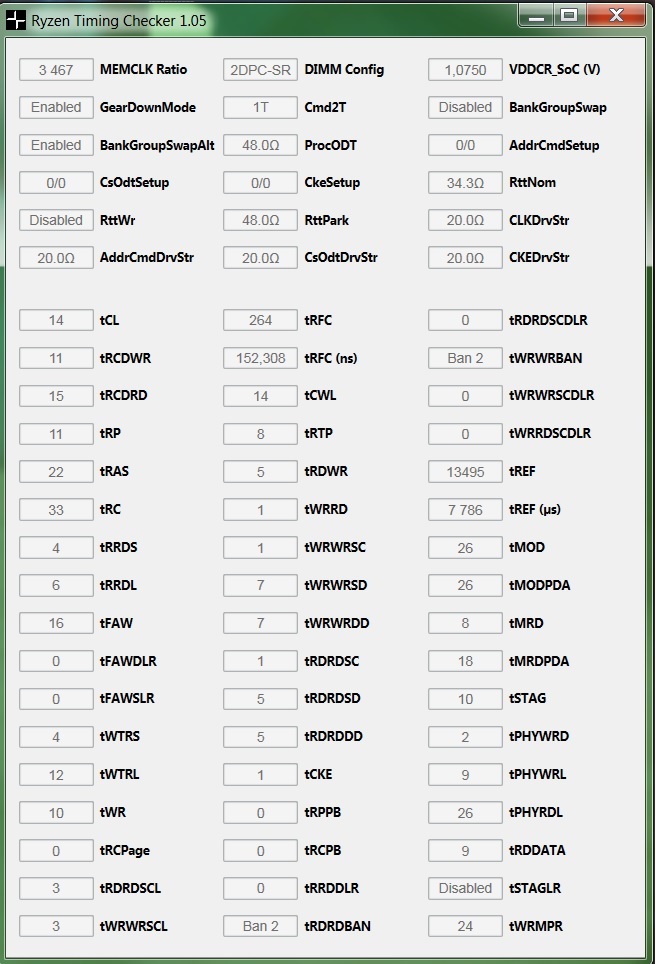Select the tWR 10 value field
The width and height of the screenshot is (656, 964).
coord(56,813)
